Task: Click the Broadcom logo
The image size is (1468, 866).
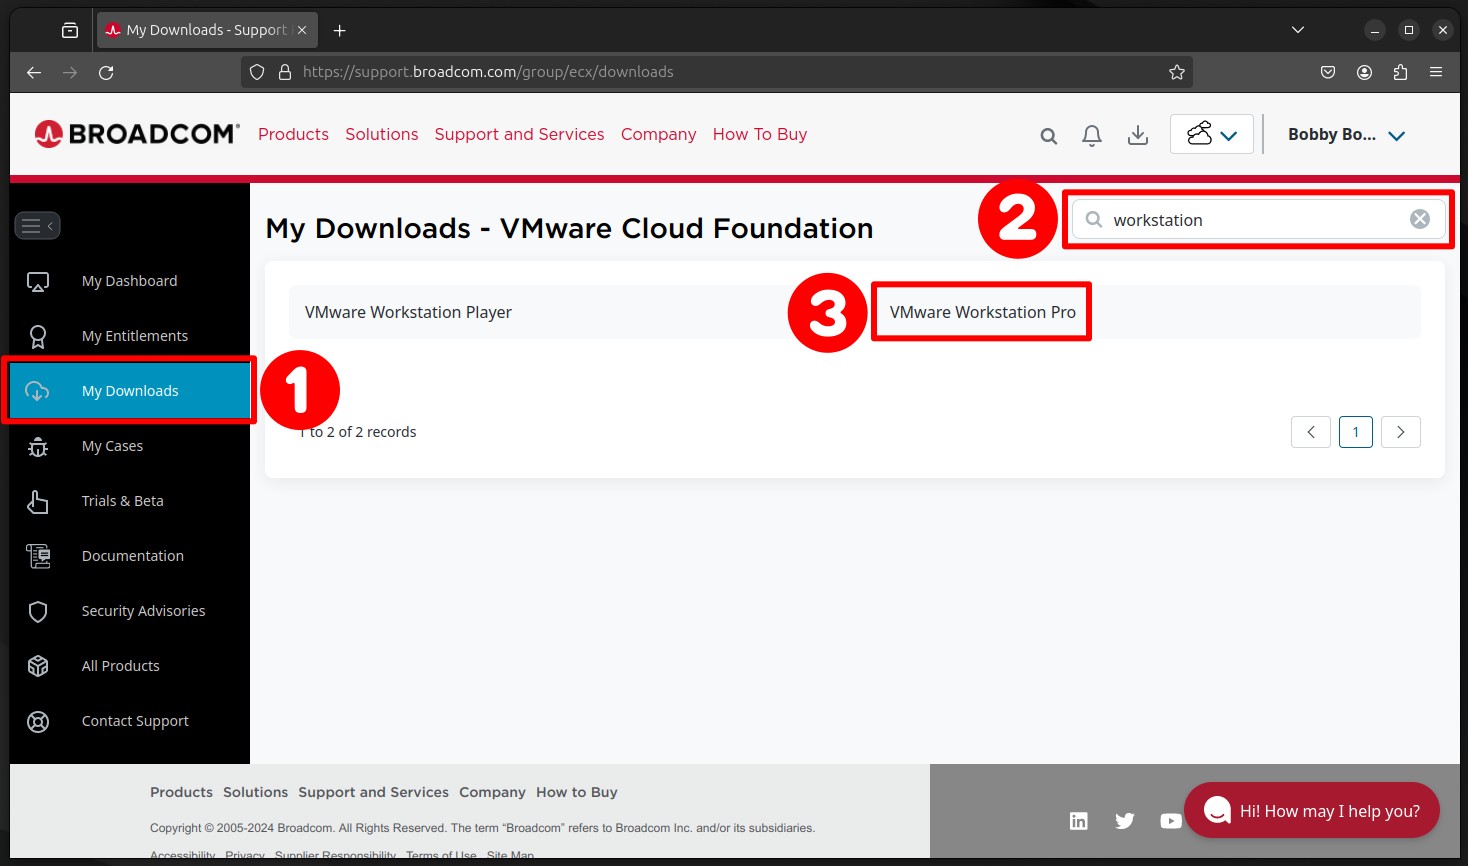Action: click(137, 134)
